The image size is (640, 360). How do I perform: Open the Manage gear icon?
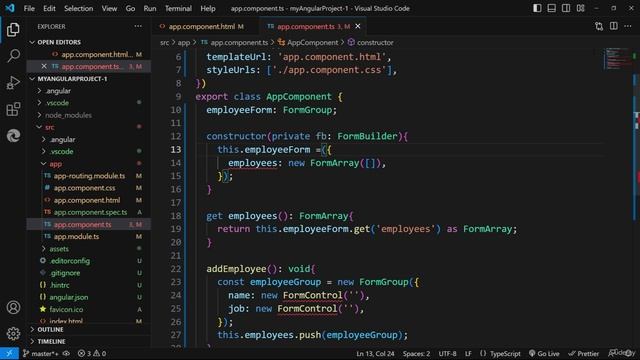tap(13, 333)
